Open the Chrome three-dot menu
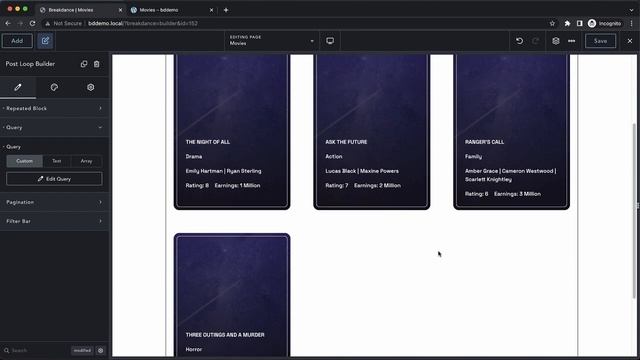Viewport: 640px width, 360px height. pos(632,24)
